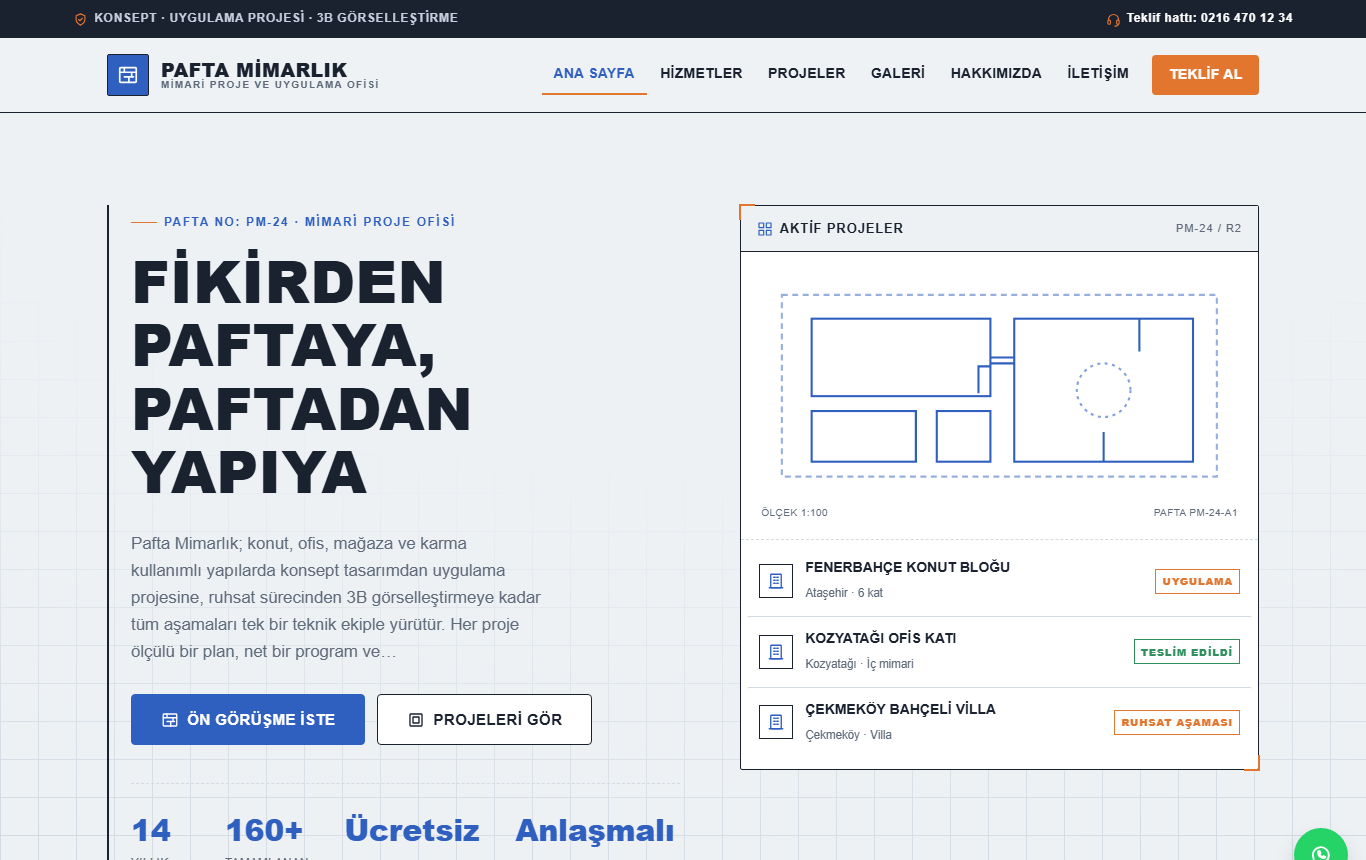Click the Çekmeköy Bahçeli Villa building icon
This screenshot has width=1366, height=860.
776,722
